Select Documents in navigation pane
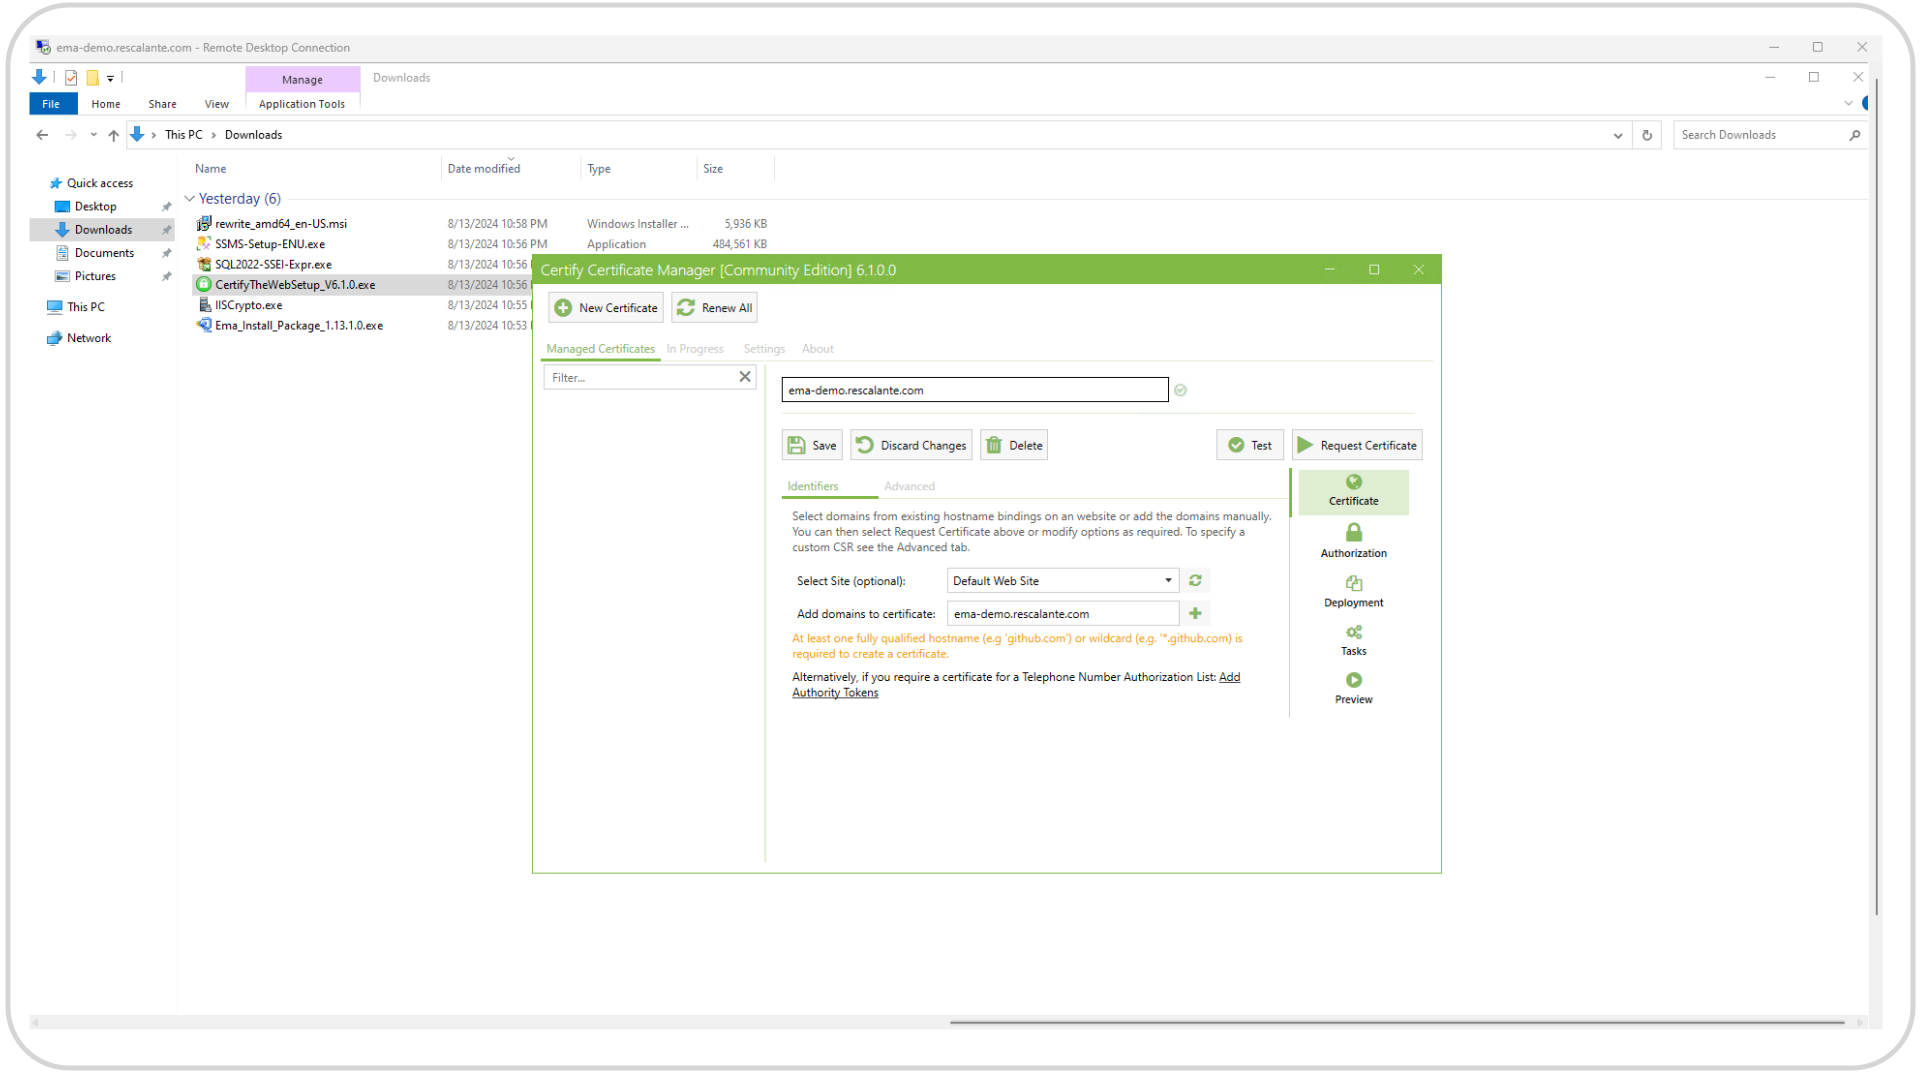 point(104,253)
